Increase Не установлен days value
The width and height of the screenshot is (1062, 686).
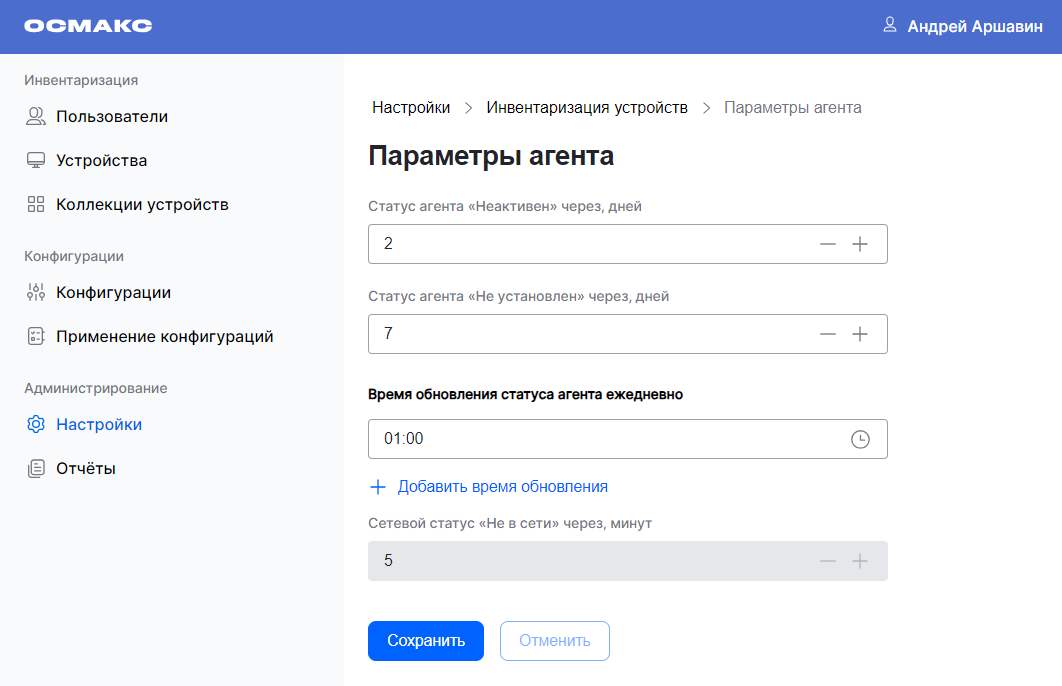coord(861,333)
